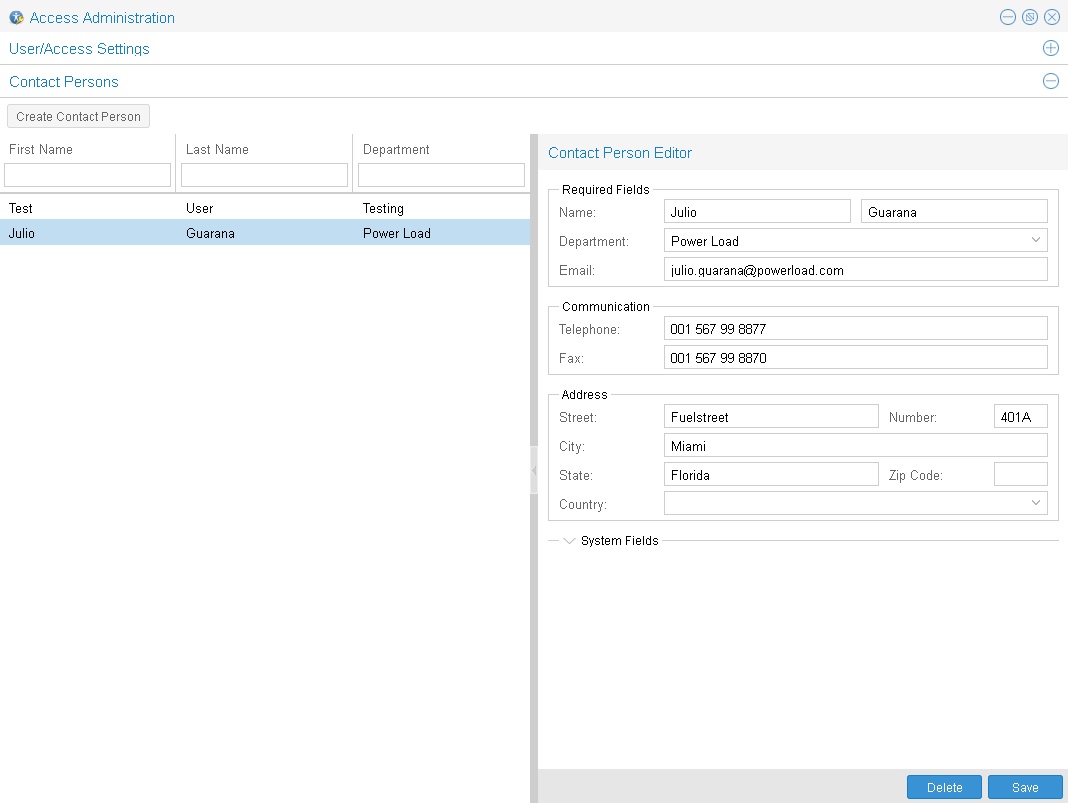Click the empty Zip Code field

click(1020, 474)
